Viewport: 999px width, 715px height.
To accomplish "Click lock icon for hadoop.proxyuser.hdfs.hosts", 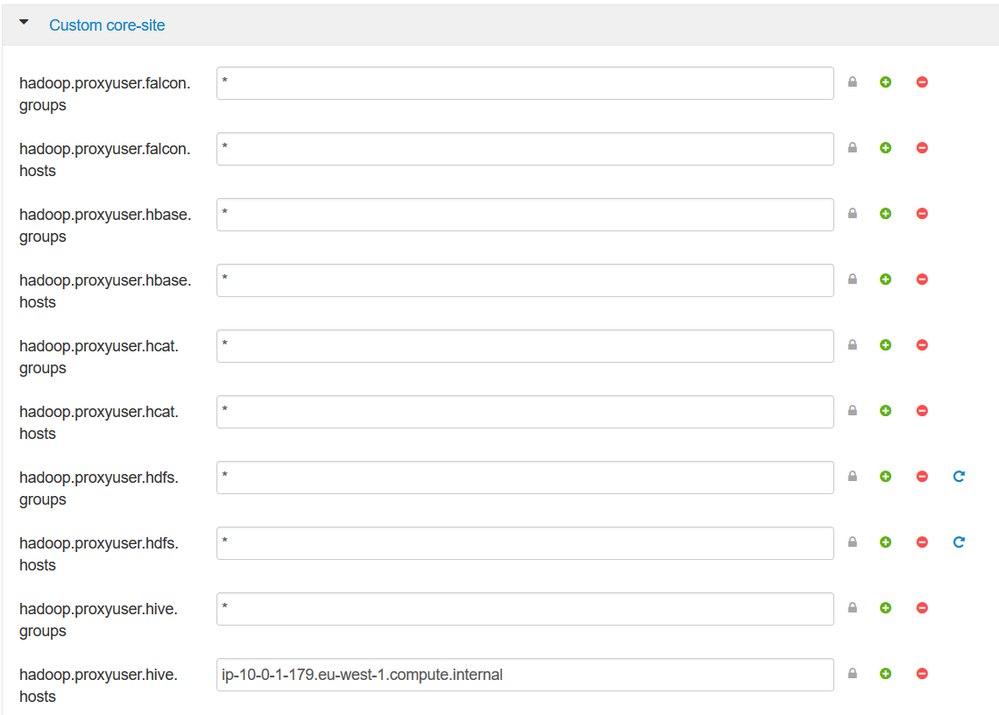I will point(852,542).
